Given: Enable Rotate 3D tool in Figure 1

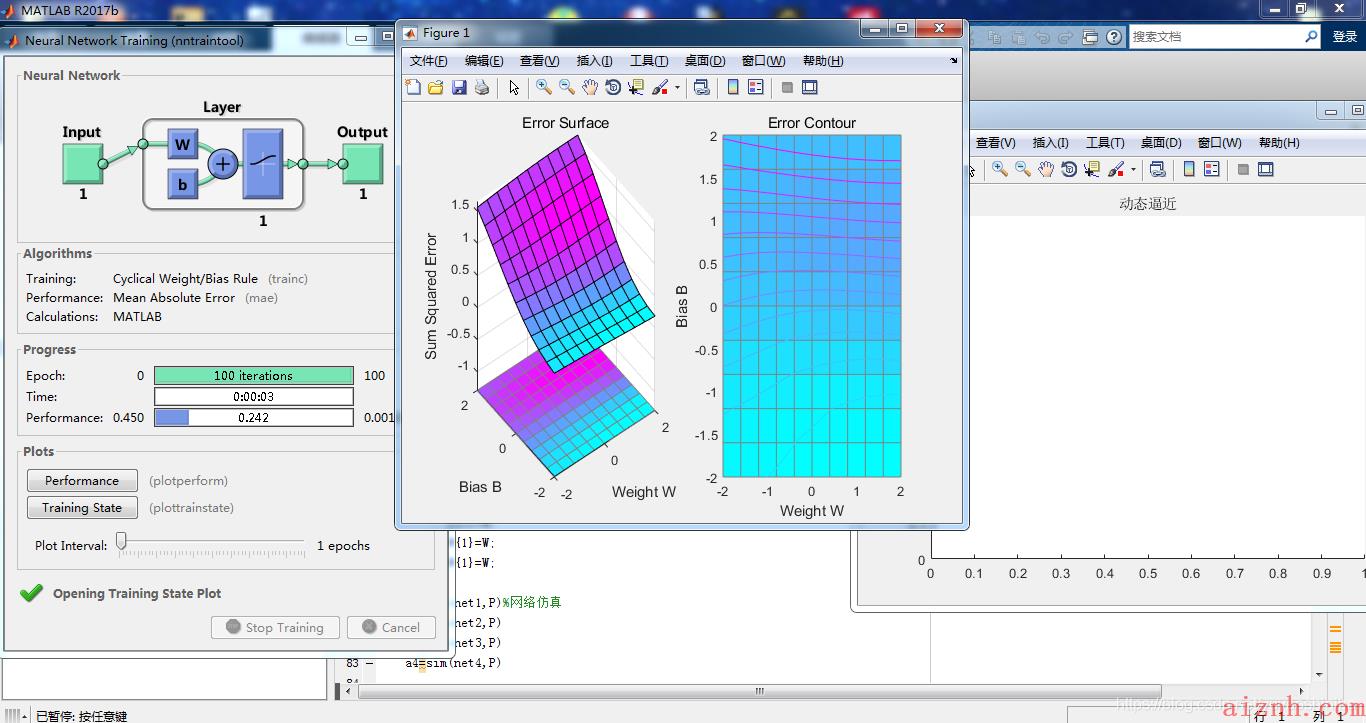Looking at the screenshot, I should [x=613, y=88].
